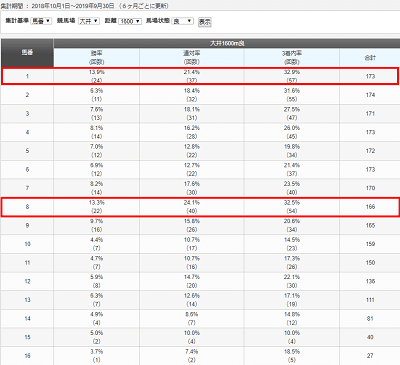The width and height of the screenshot is (400, 365).
Task: Click total 111 in row 13
Action: tap(370, 300)
